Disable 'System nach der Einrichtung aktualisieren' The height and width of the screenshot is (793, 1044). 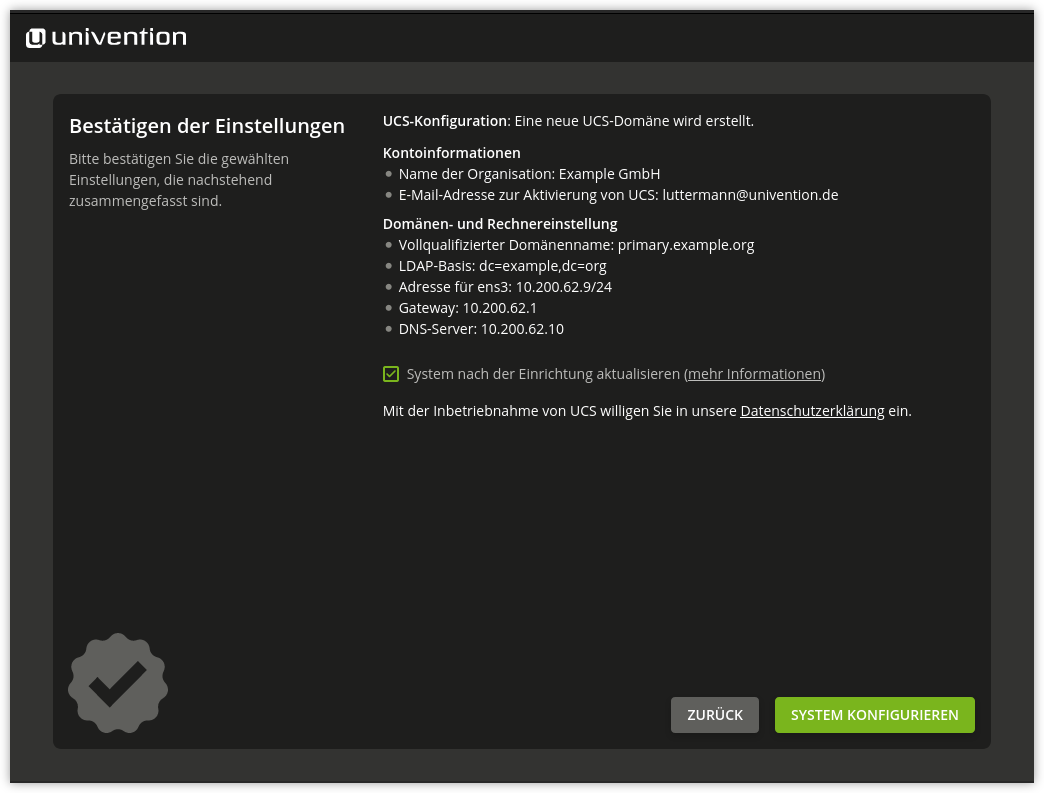point(390,373)
